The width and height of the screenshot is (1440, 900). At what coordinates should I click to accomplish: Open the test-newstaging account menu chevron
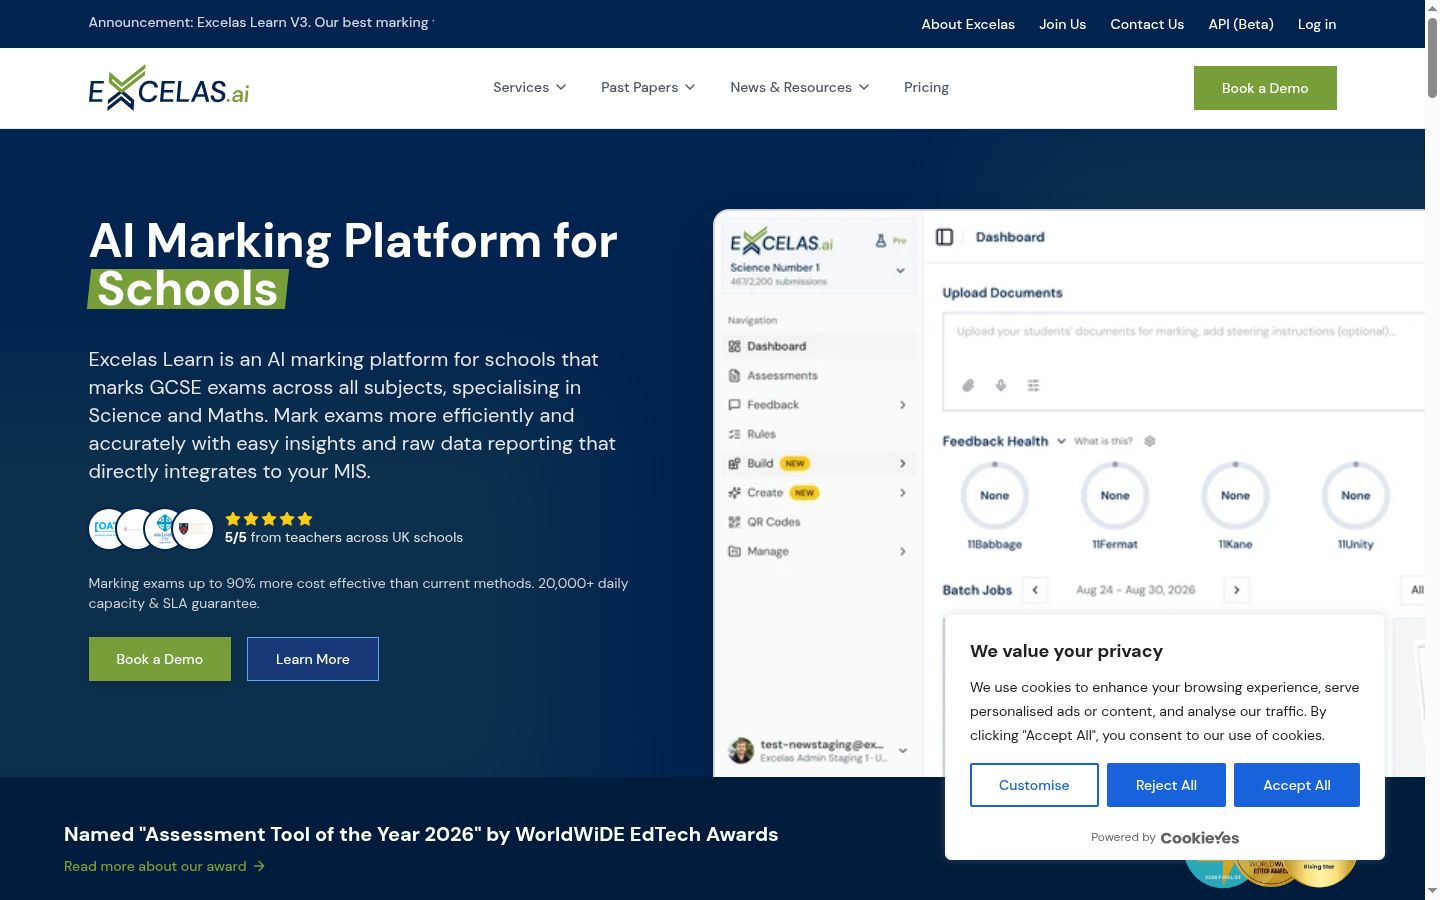(903, 750)
